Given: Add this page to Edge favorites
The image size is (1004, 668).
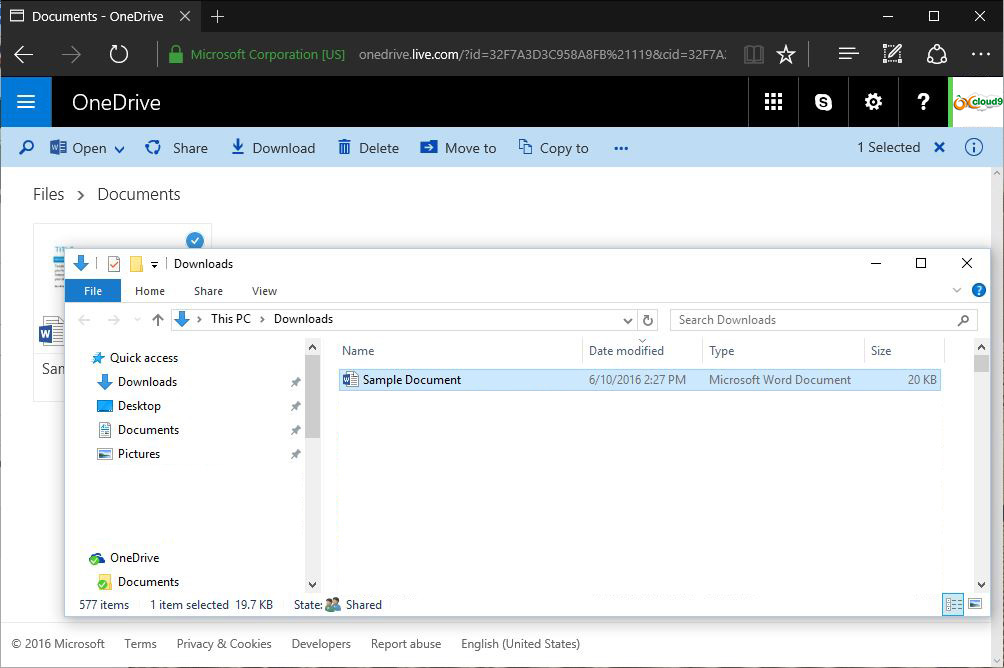Looking at the screenshot, I should point(786,54).
